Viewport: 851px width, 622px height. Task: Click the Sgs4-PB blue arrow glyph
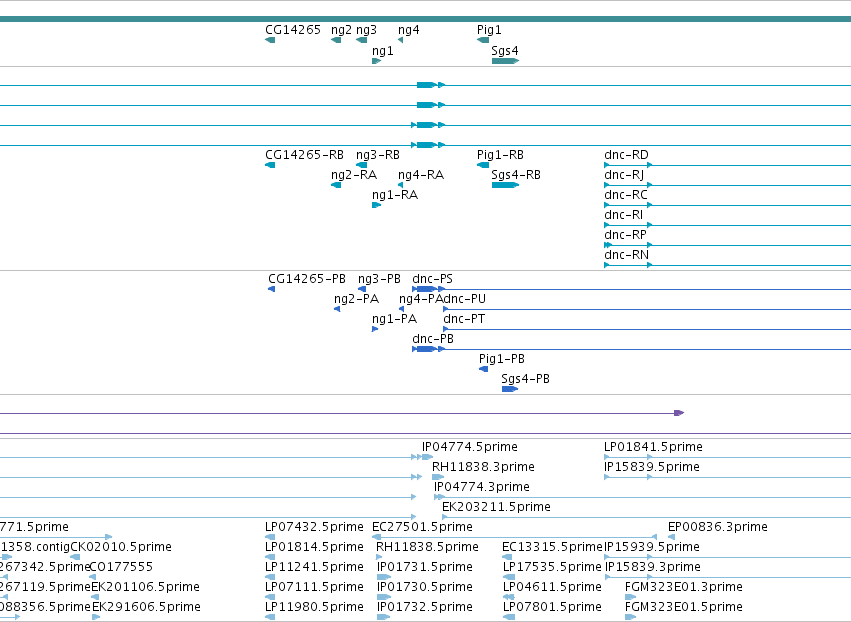[x=510, y=389]
